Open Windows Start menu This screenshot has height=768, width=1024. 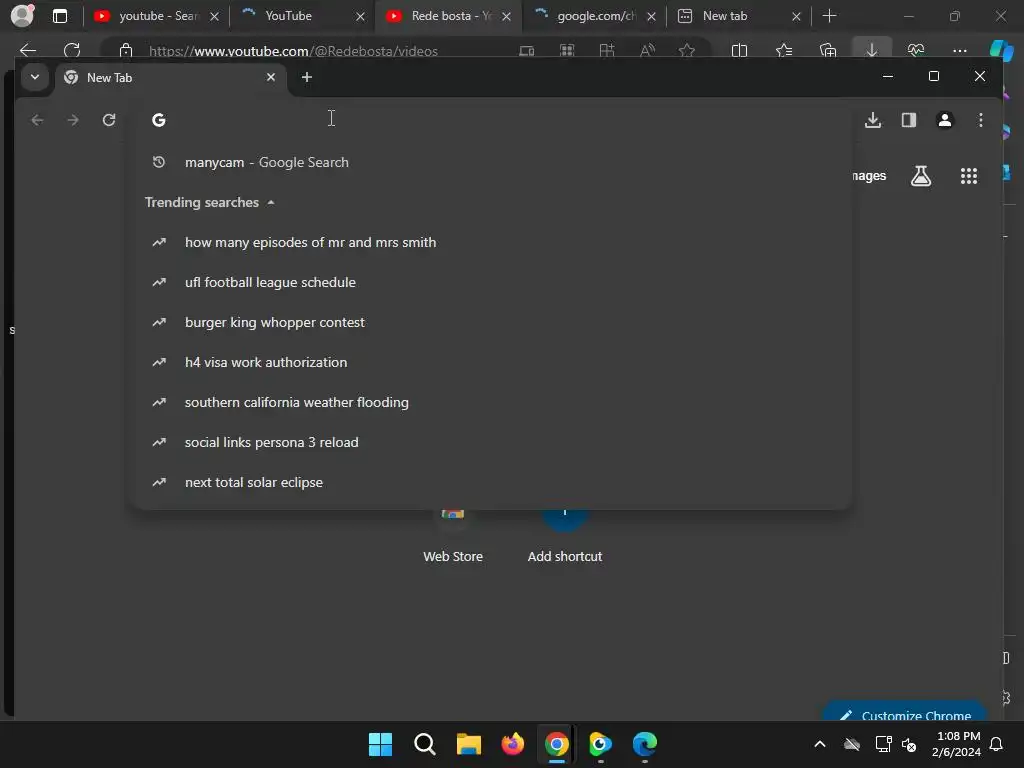[380, 744]
